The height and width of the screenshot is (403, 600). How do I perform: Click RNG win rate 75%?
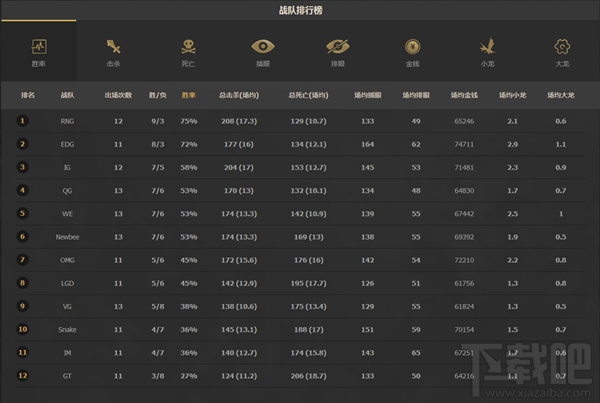click(189, 121)
